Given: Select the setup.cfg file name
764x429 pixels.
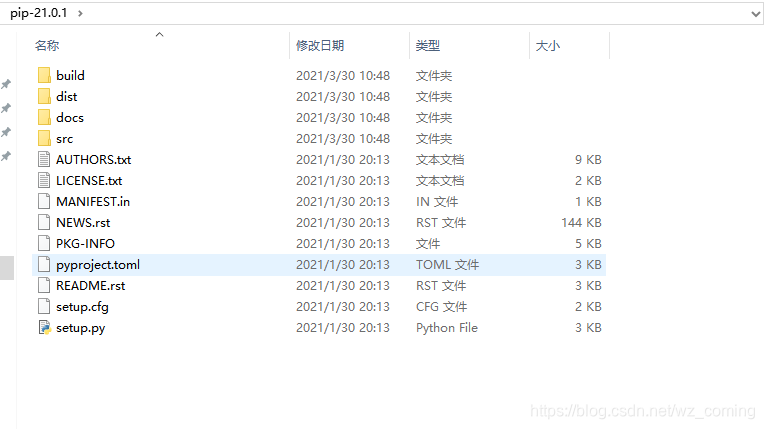Looking at the screenshot, I should click(82, 307).
